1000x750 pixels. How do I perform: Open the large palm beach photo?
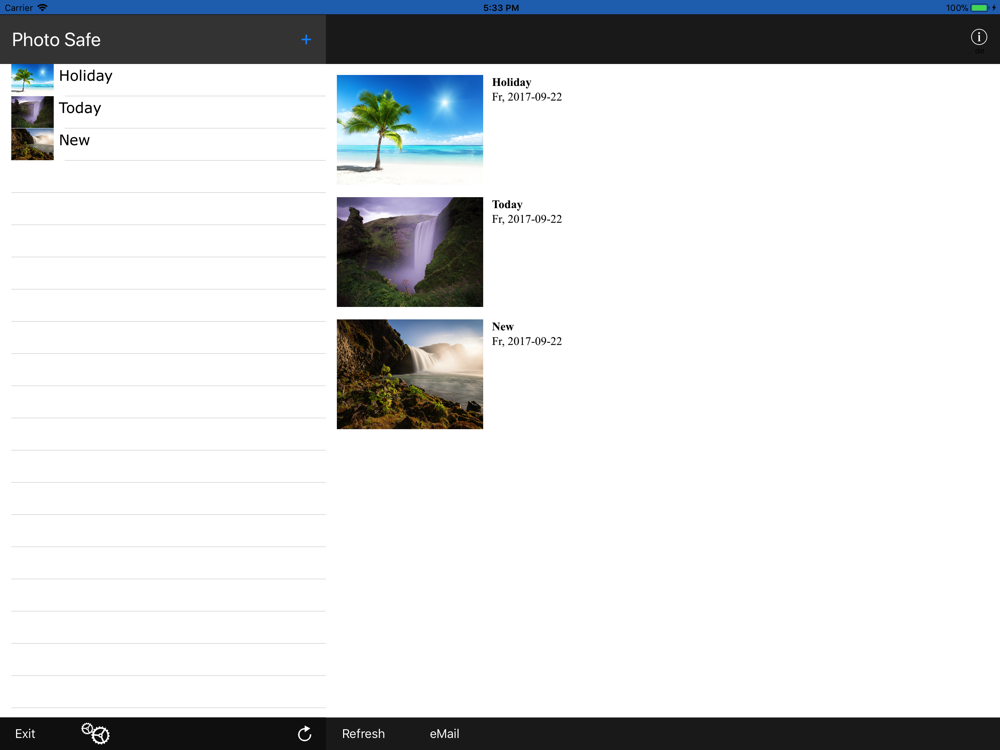pyautogui.click(x=409, y=129)
